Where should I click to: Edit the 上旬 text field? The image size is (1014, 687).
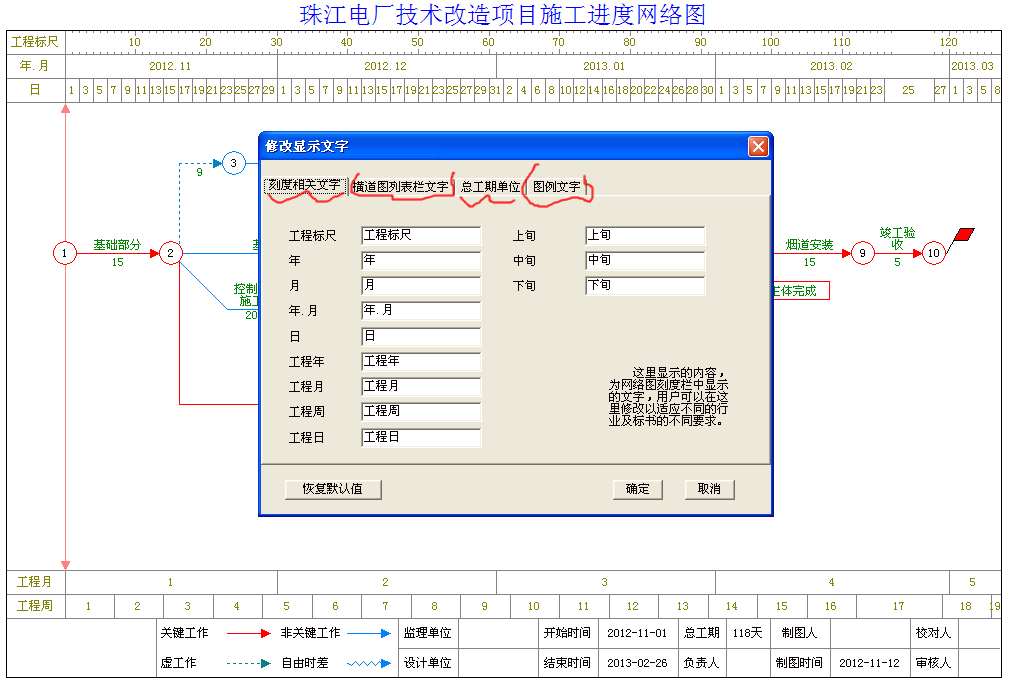click(645, 235)
